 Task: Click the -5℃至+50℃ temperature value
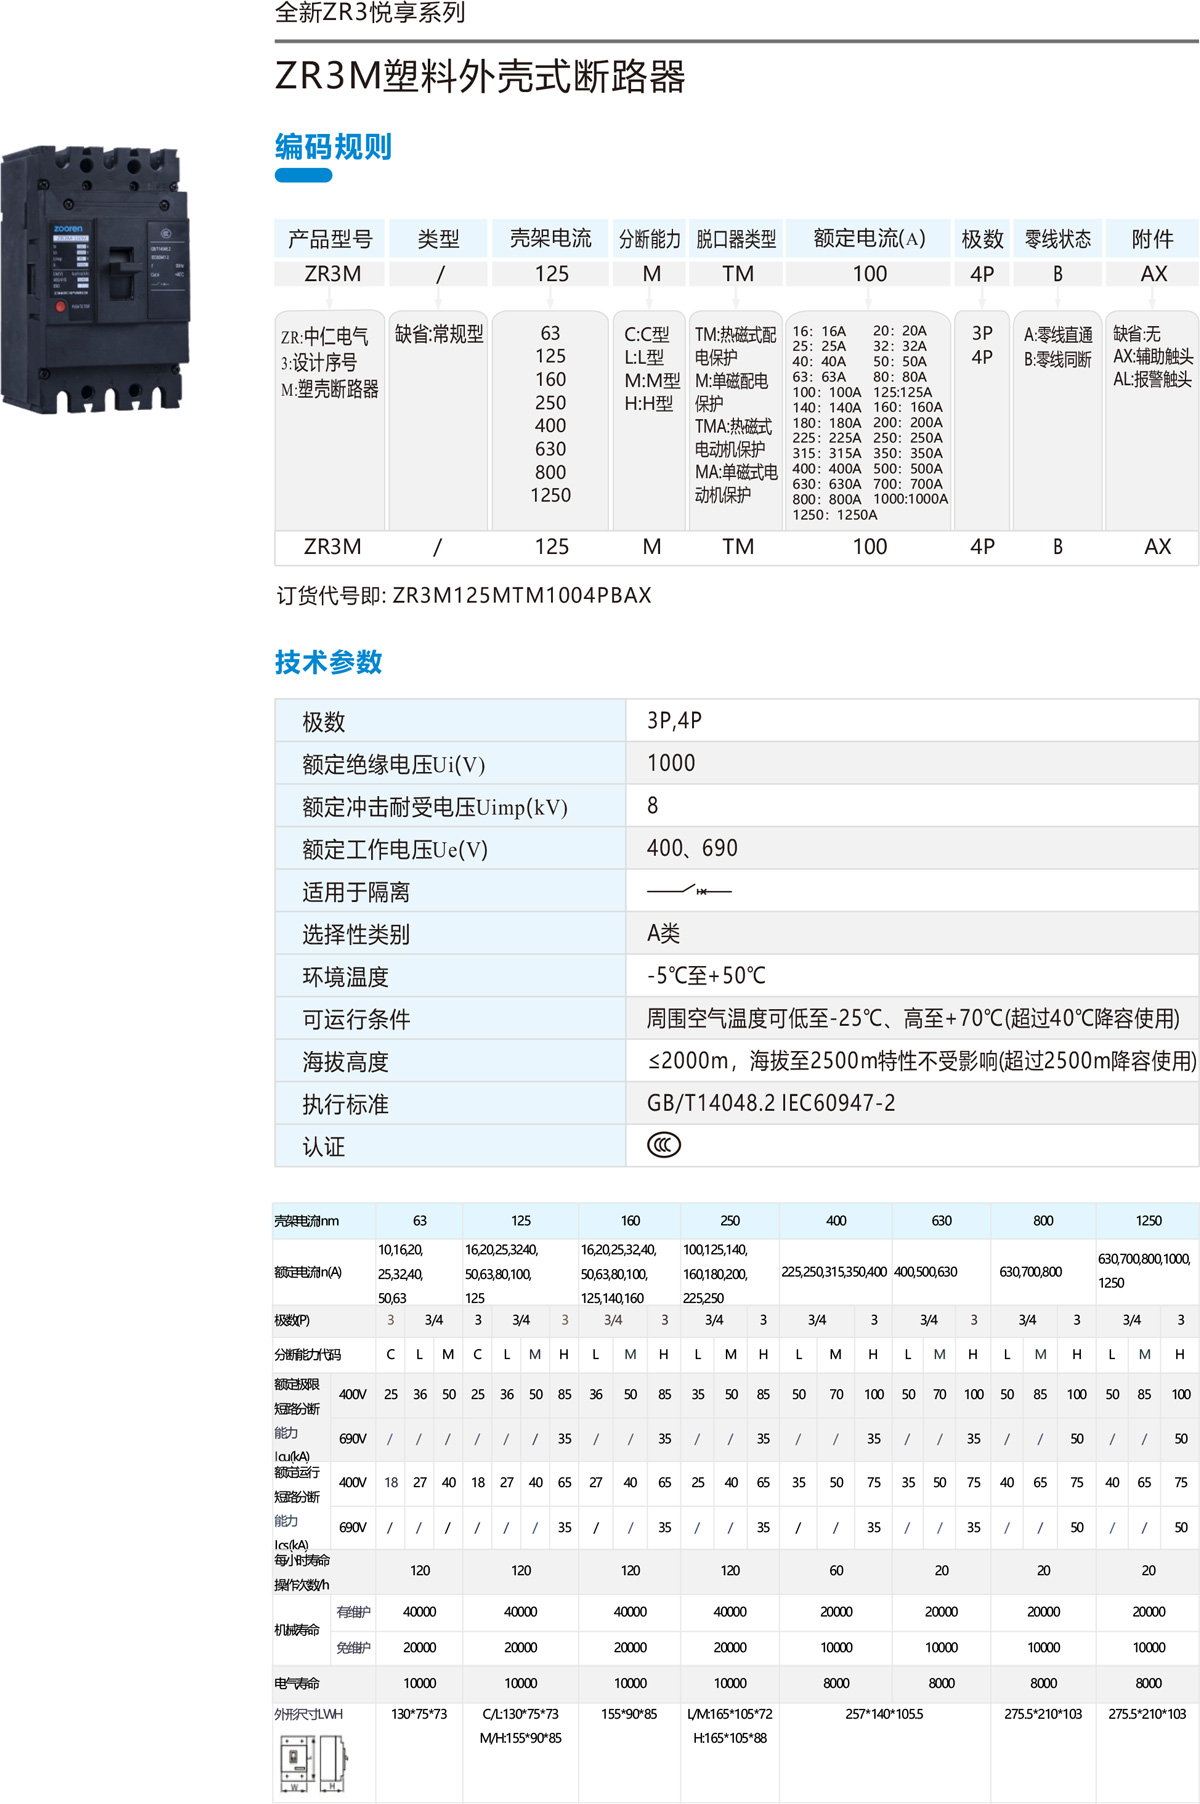[x=706, y=975]
